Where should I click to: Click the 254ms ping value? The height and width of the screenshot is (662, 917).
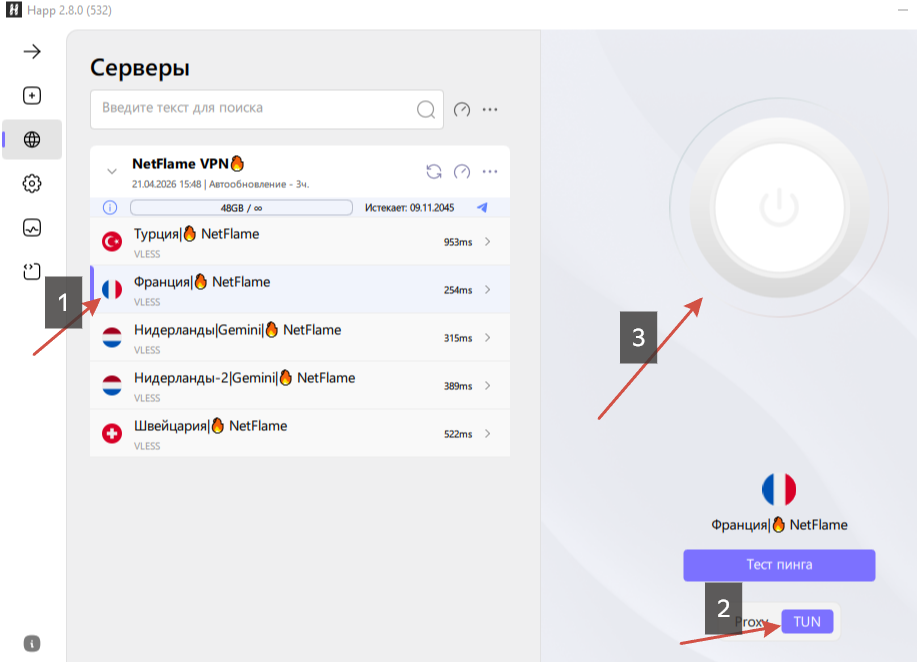[x=457, y=290]
